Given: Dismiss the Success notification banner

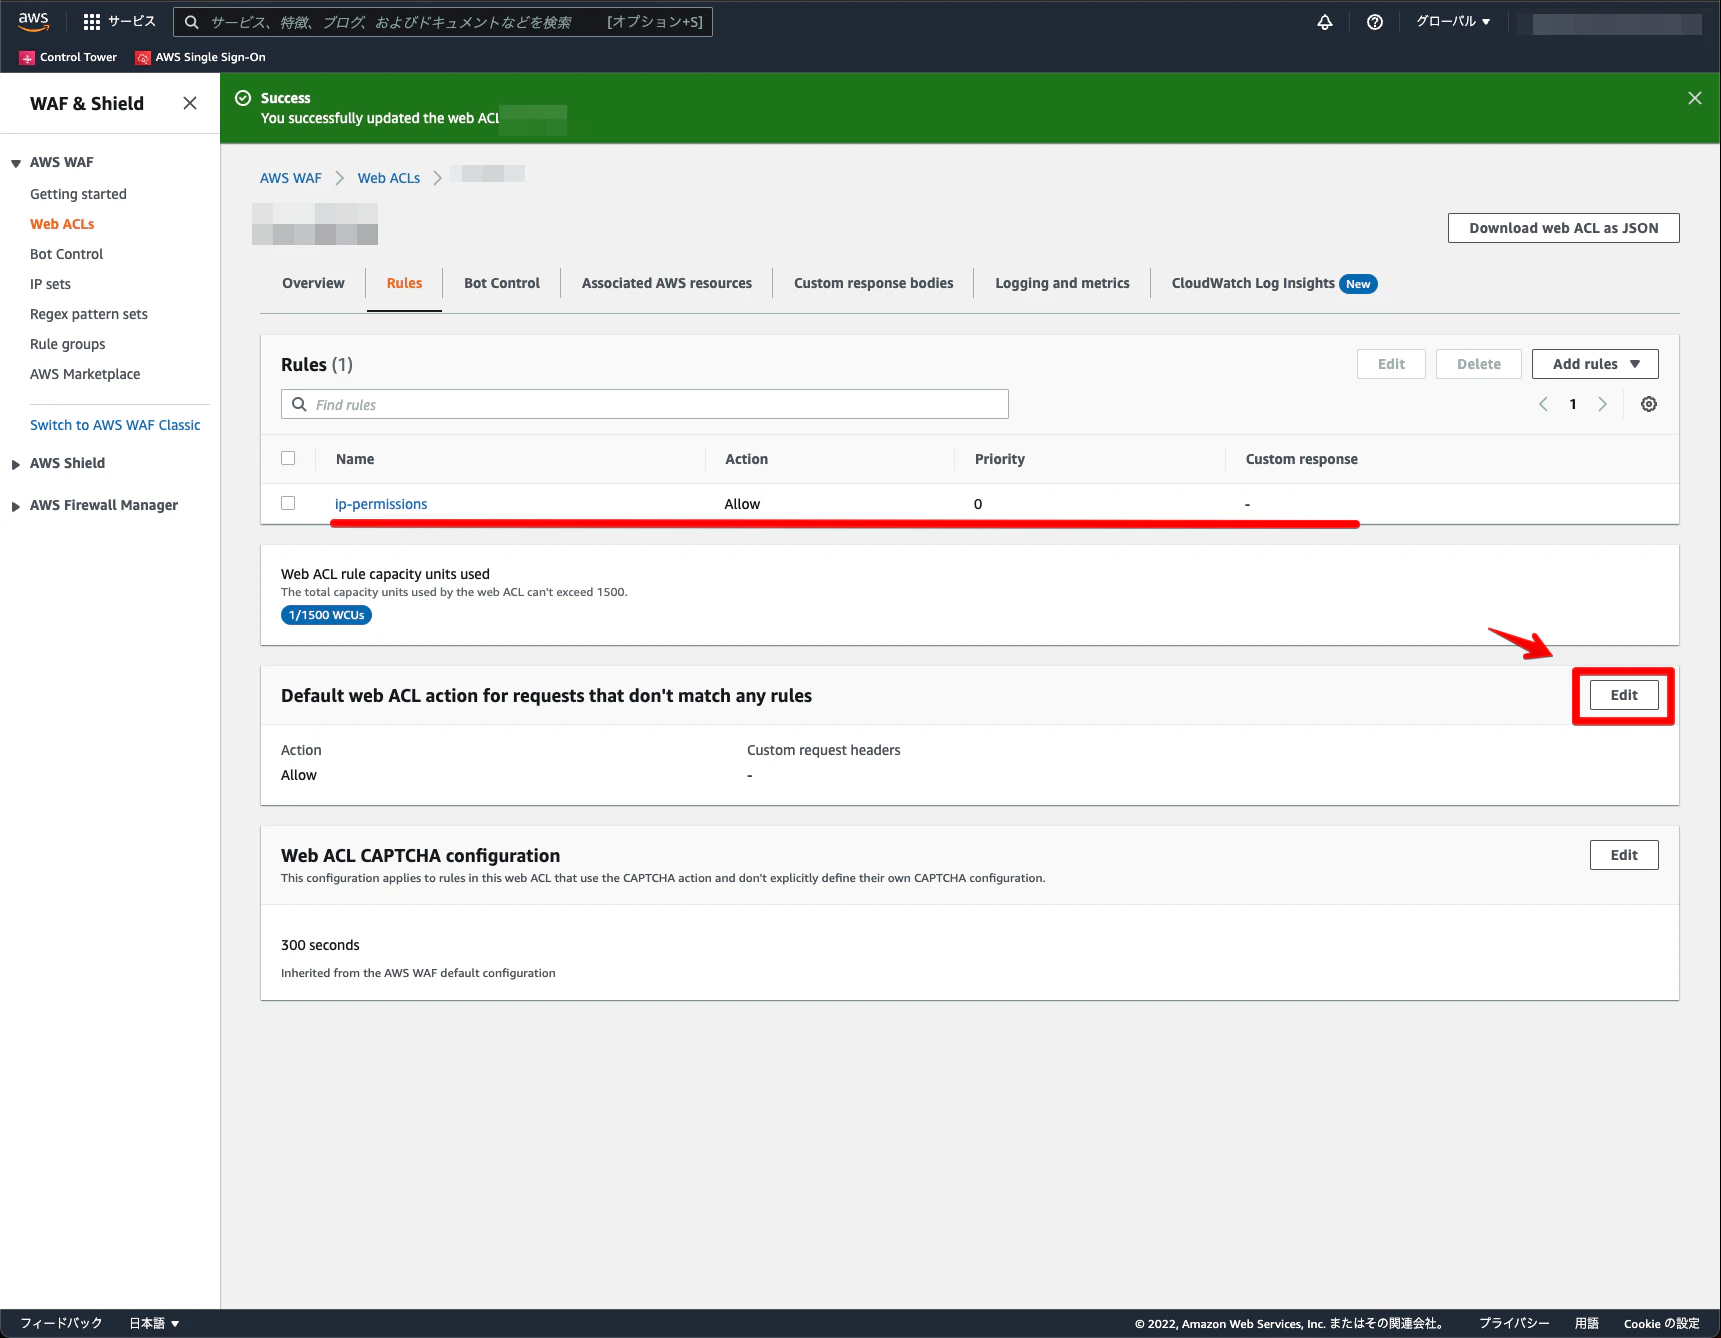Looking at the screenshot, I should tap(1695, 98).
